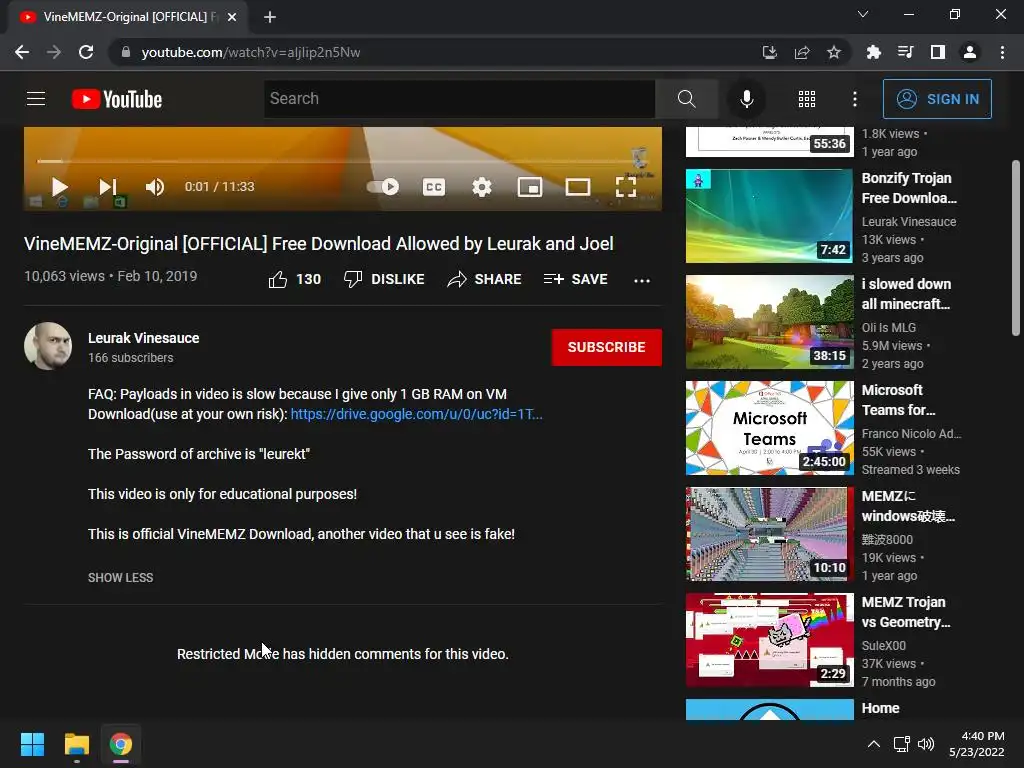1024x768 pixels.
Task: Go back in browser history
Action: click(x=22, y=52)
